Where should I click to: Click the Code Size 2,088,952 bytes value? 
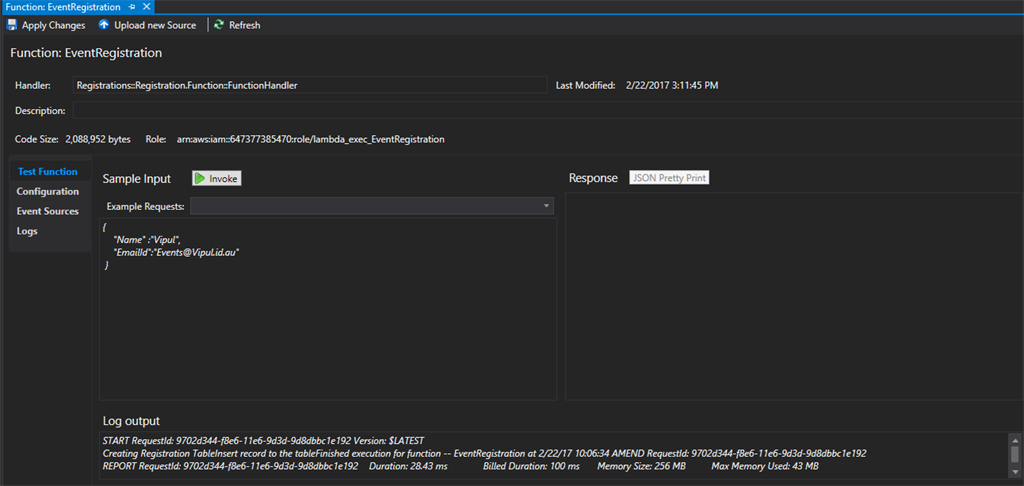tap(98, 139)
